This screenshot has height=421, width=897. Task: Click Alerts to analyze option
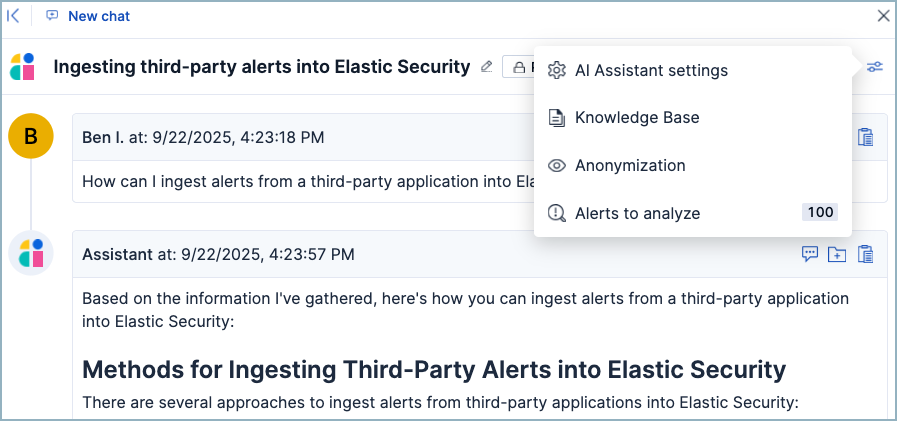click(x=636, y=213)
